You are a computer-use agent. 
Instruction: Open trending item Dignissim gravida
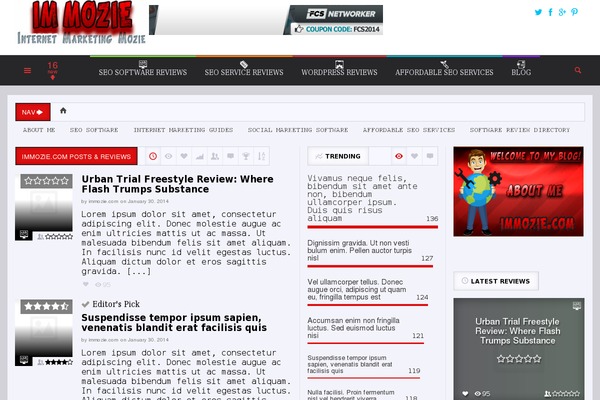coord(360,250)
